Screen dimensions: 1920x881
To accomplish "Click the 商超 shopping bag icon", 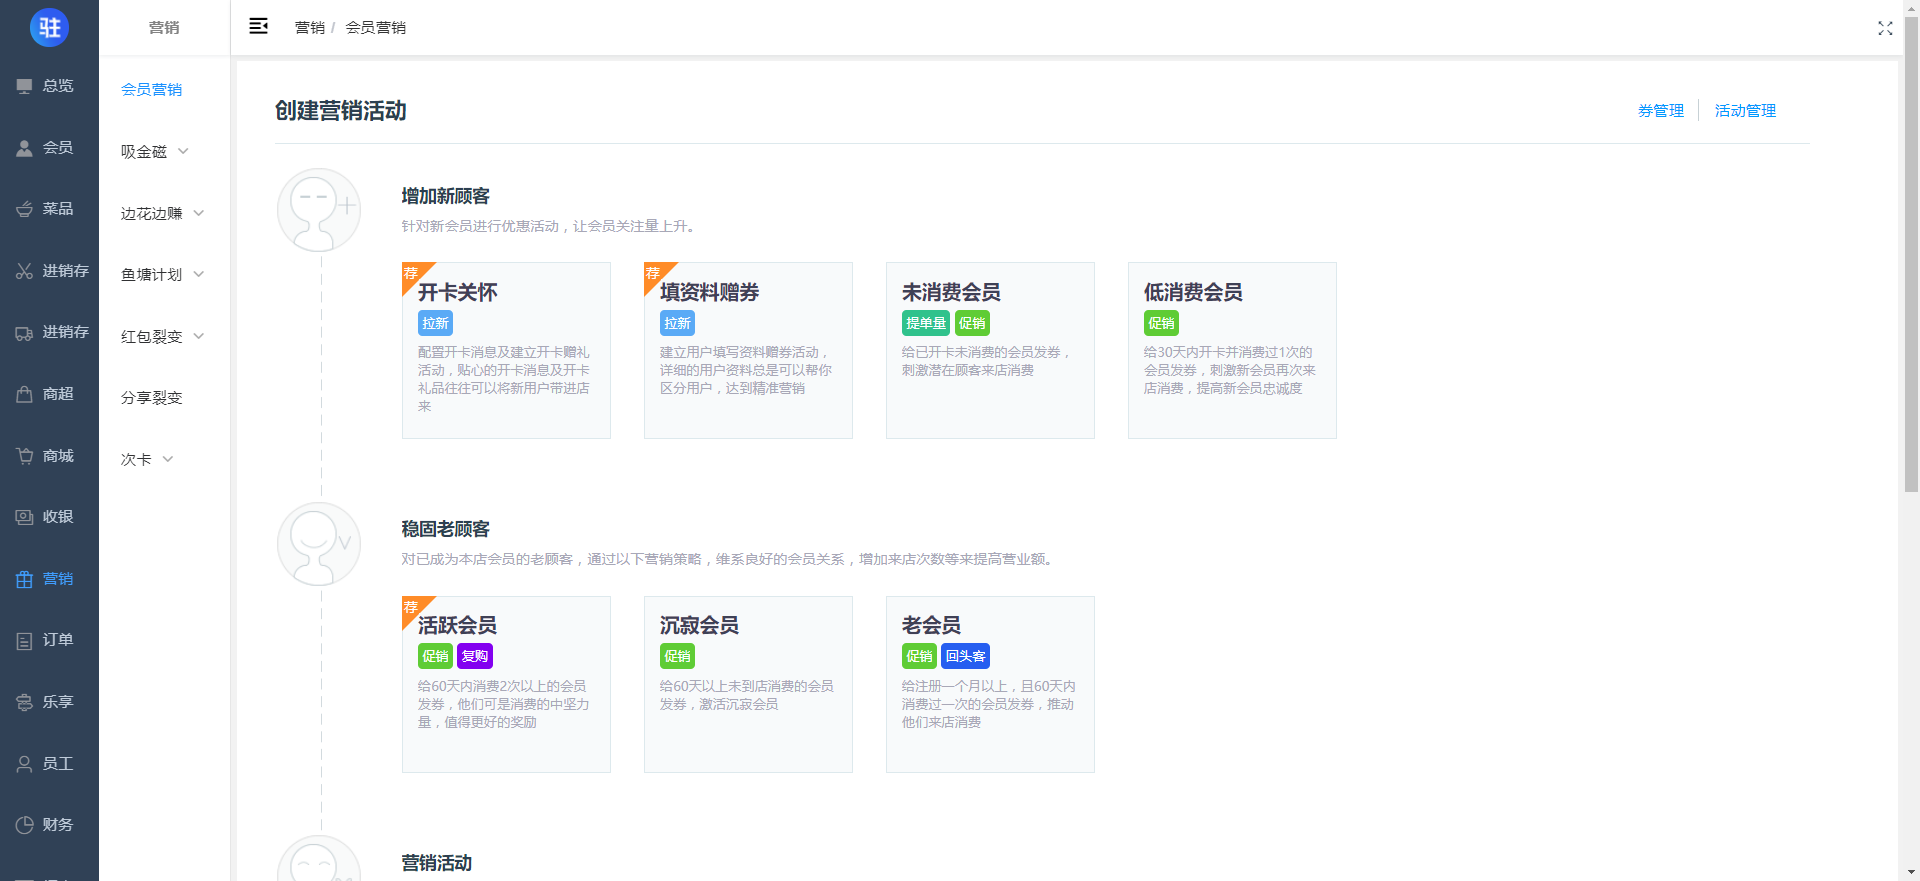I will point(25,394).
